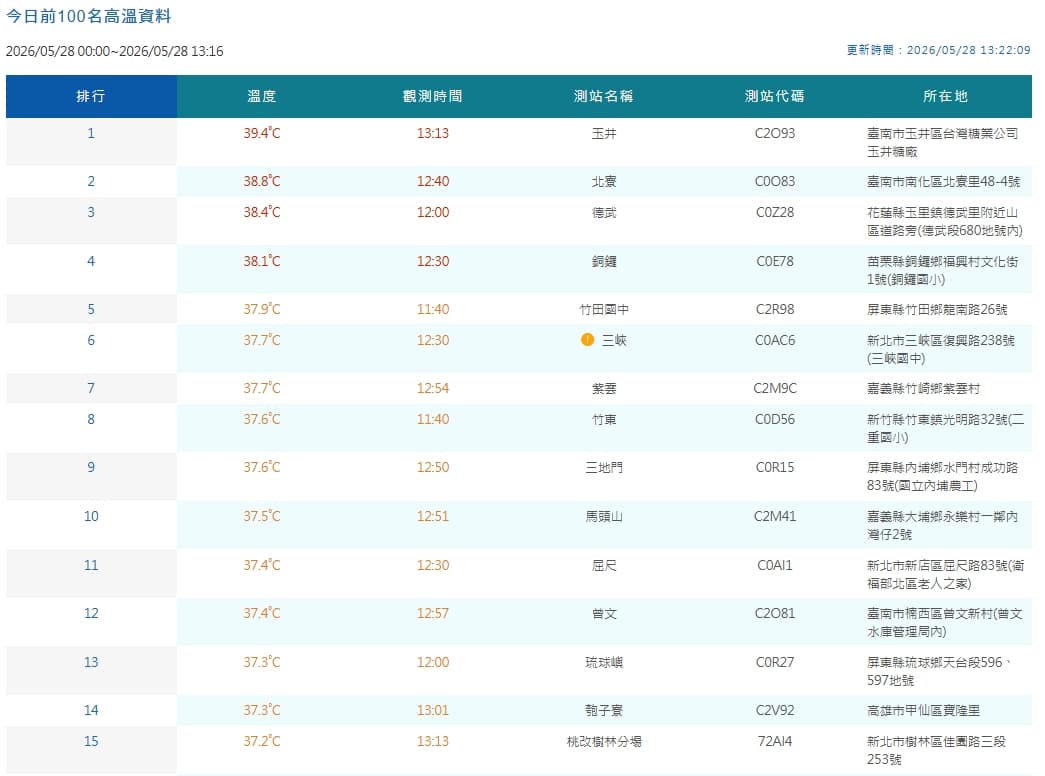Click location 屏東縣竹田鄉龍南路26號
Screen dimensions: 1045x776
(x=937, y=309)
